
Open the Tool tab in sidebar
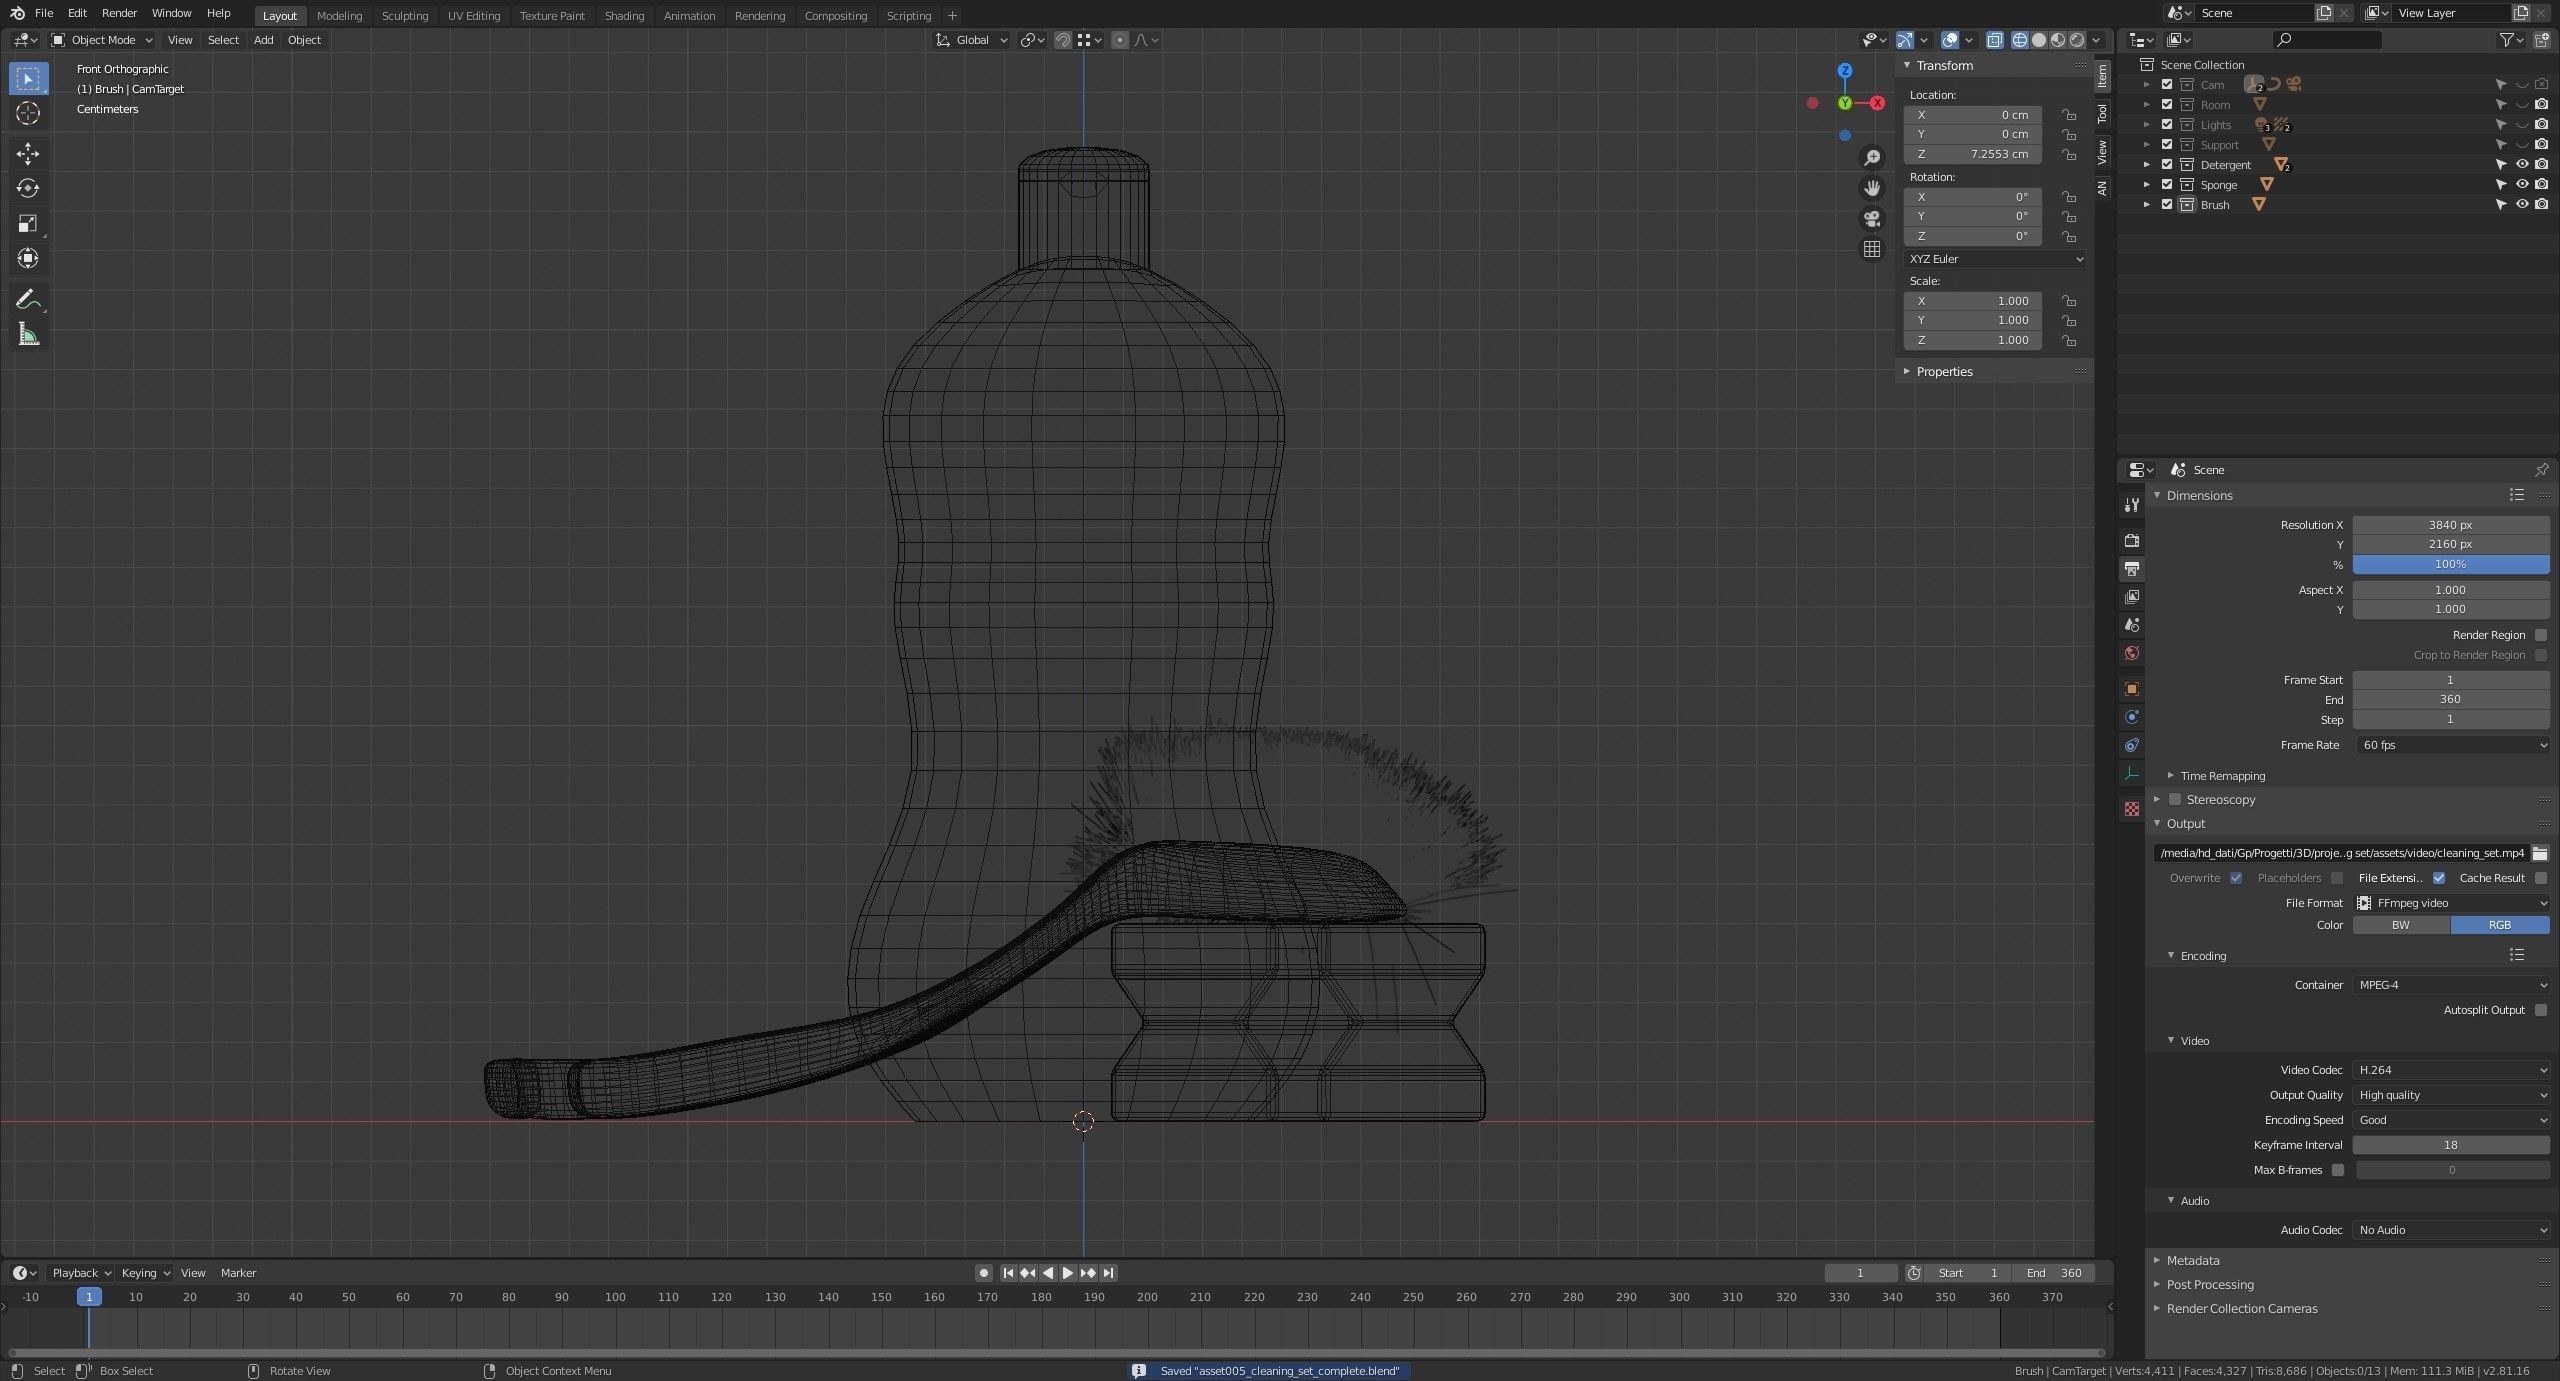pos(2103,113)
